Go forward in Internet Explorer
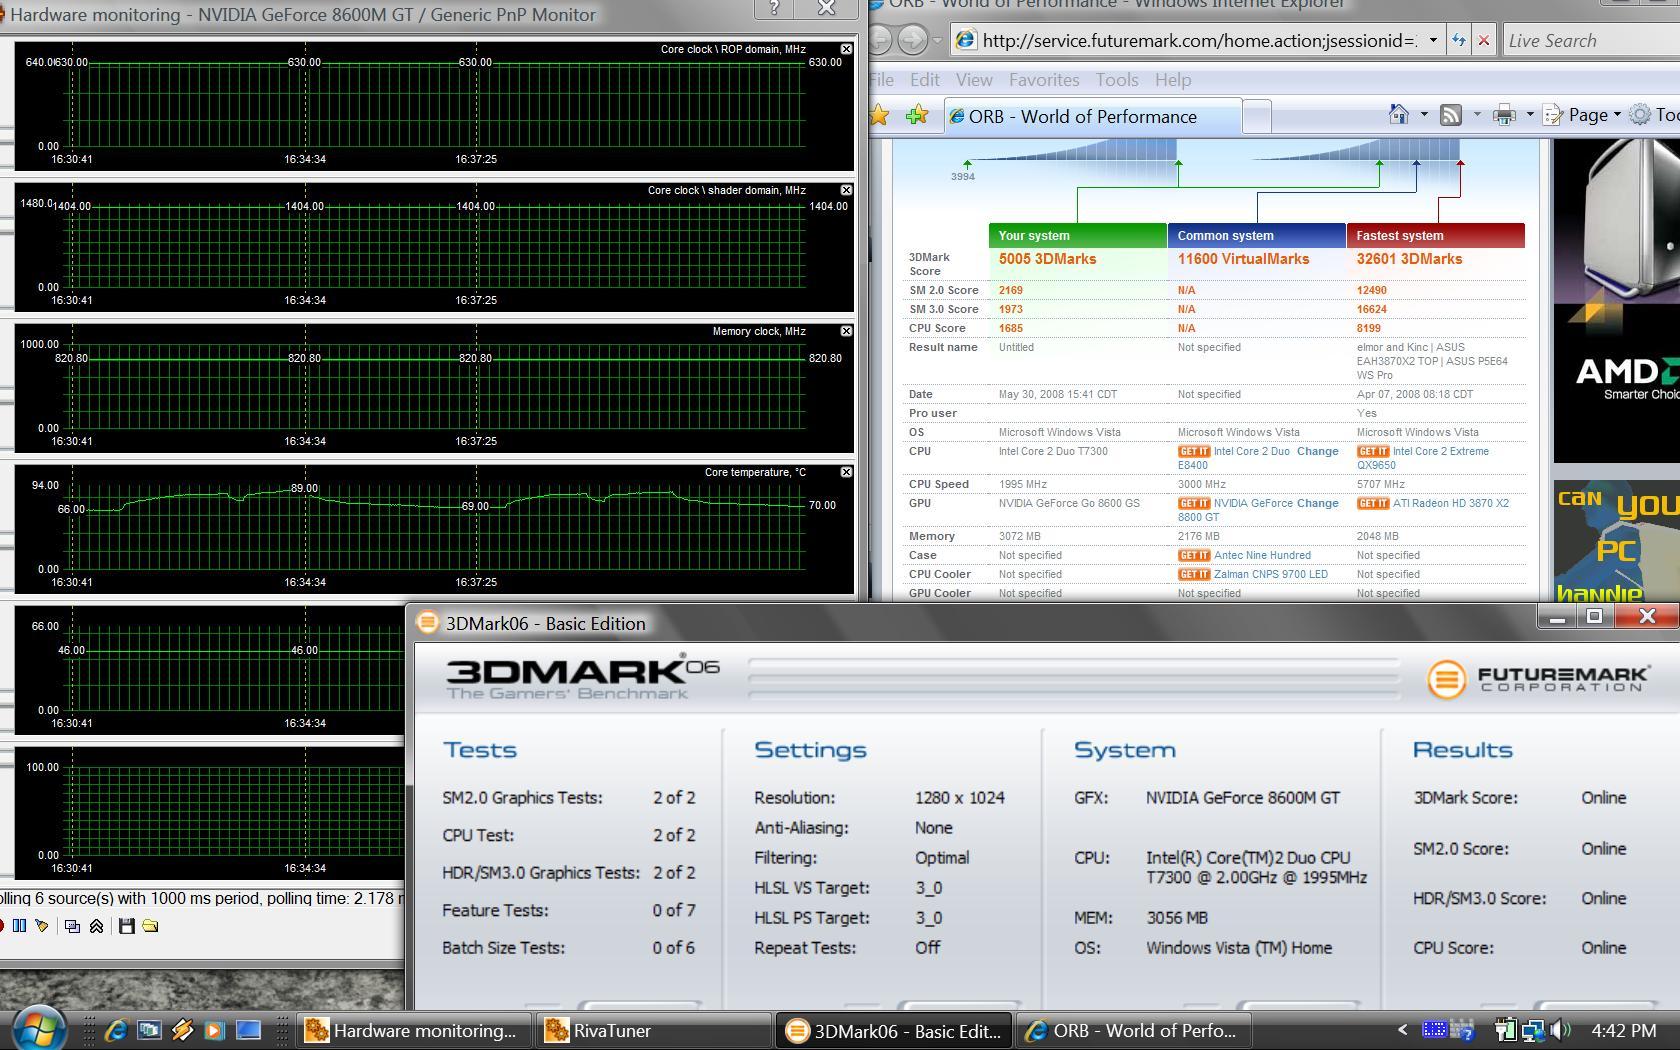The width and height of the screenshot is (1680, 1050). (x=912, y=40)
